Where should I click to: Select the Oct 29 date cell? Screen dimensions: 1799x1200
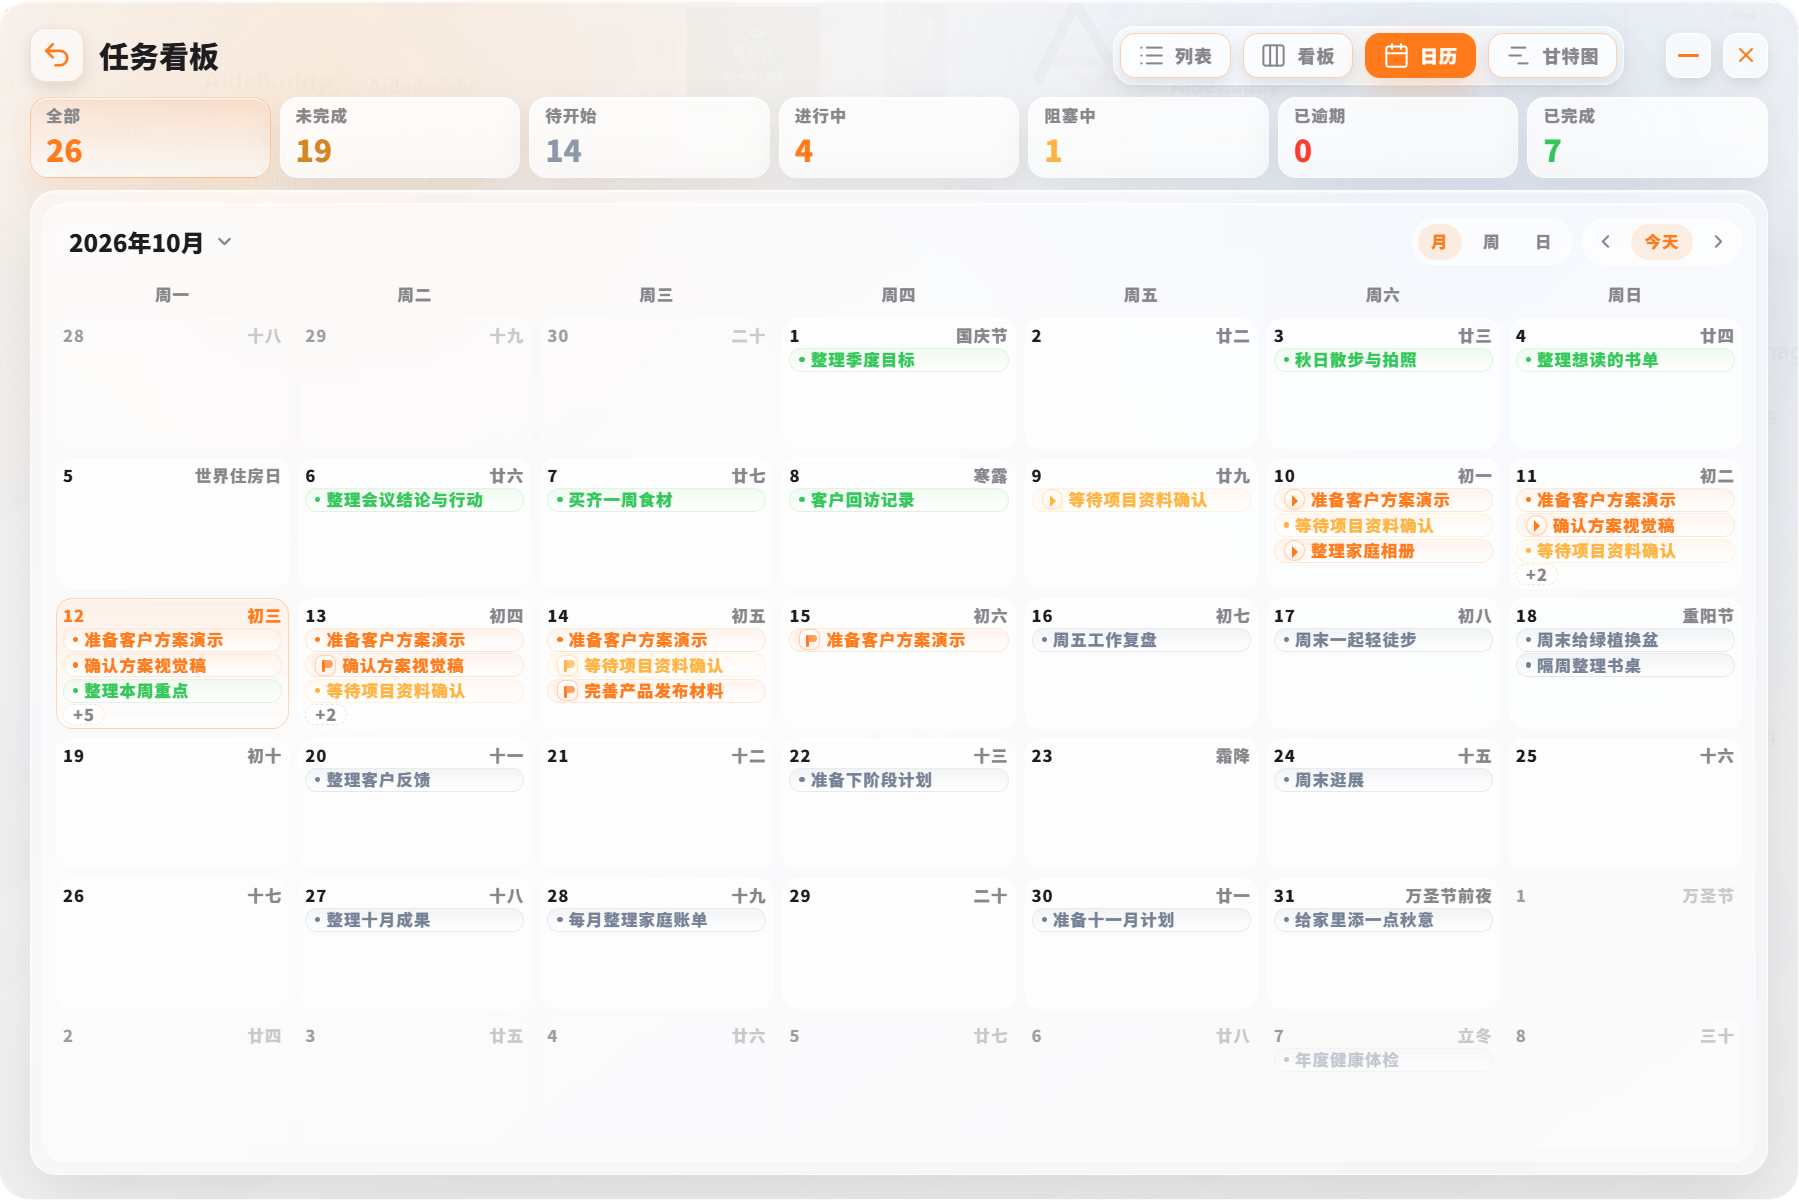point(899,944)
